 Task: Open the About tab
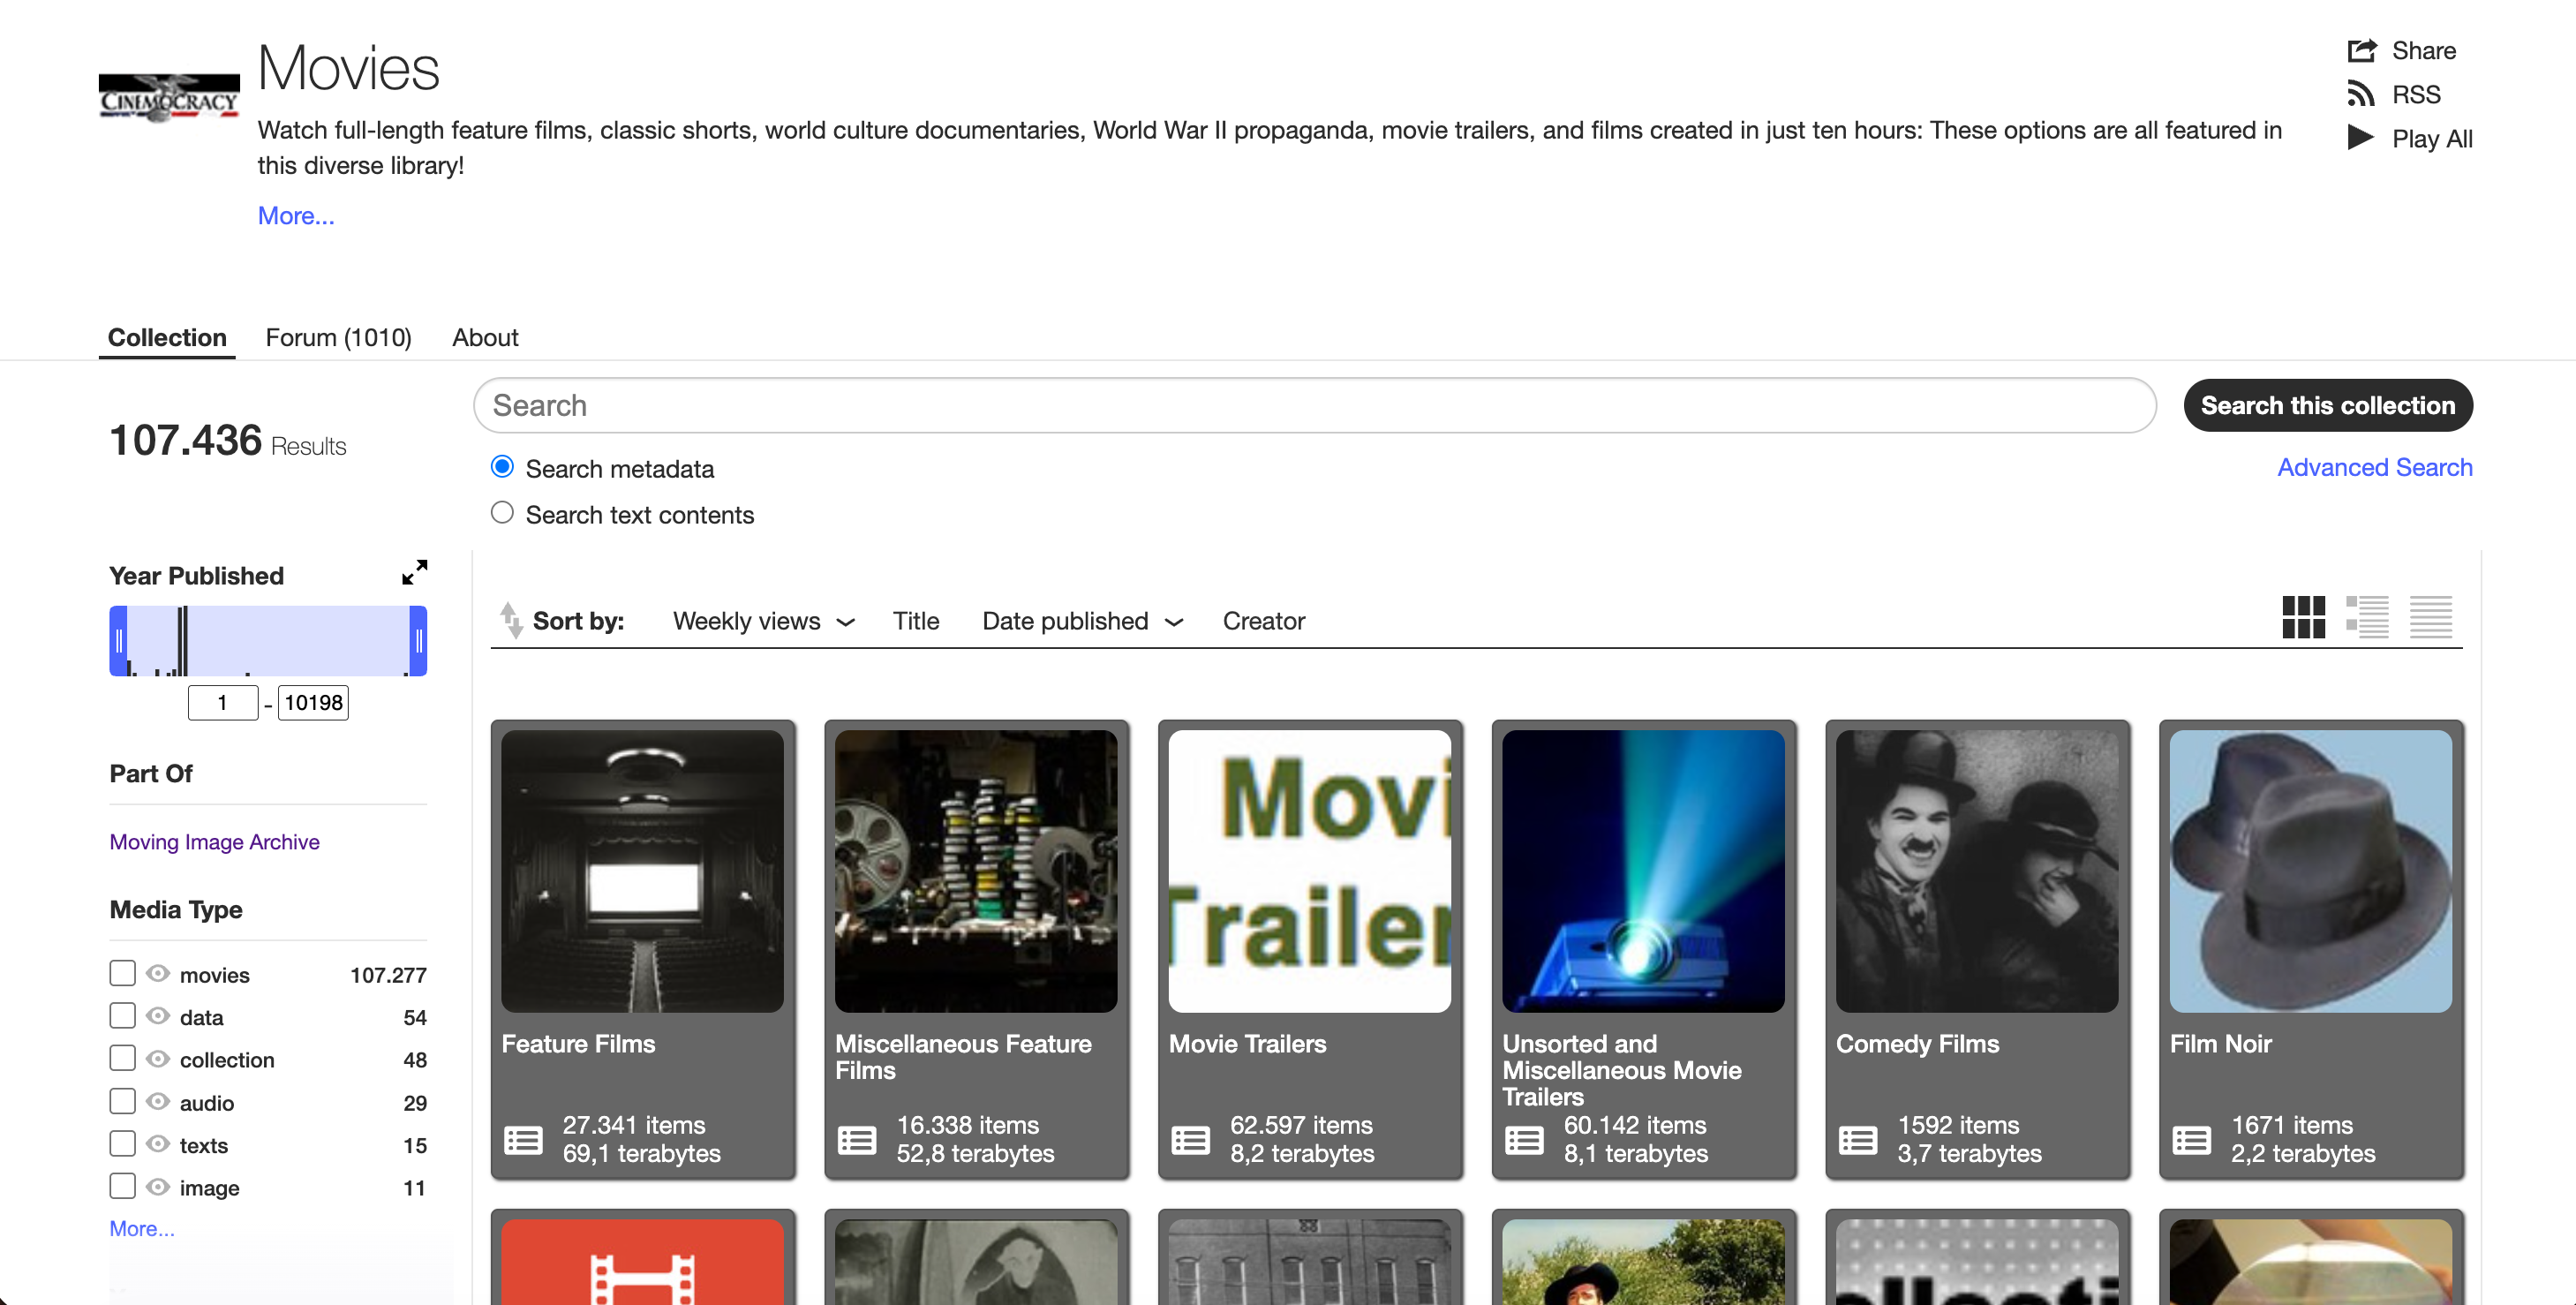tap(485, 337)
